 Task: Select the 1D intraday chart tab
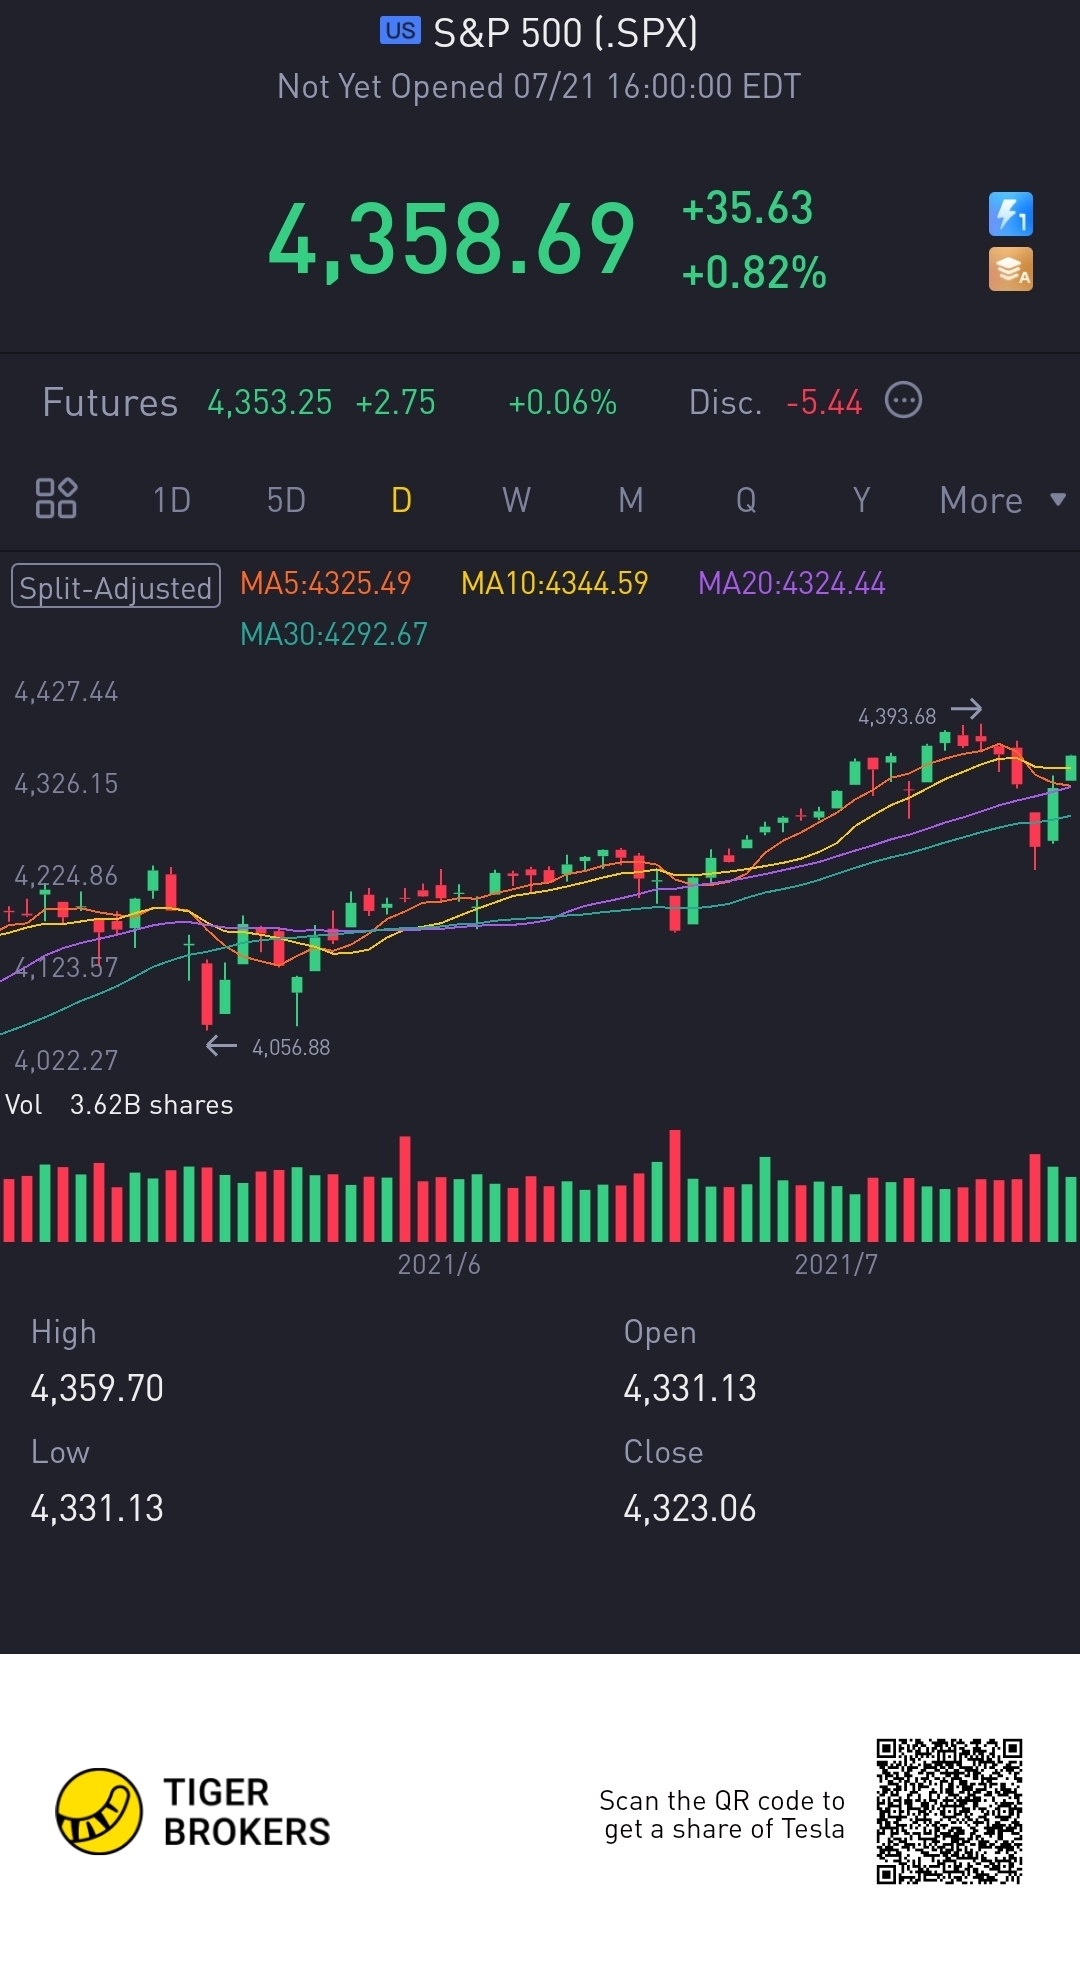[171, 500]
